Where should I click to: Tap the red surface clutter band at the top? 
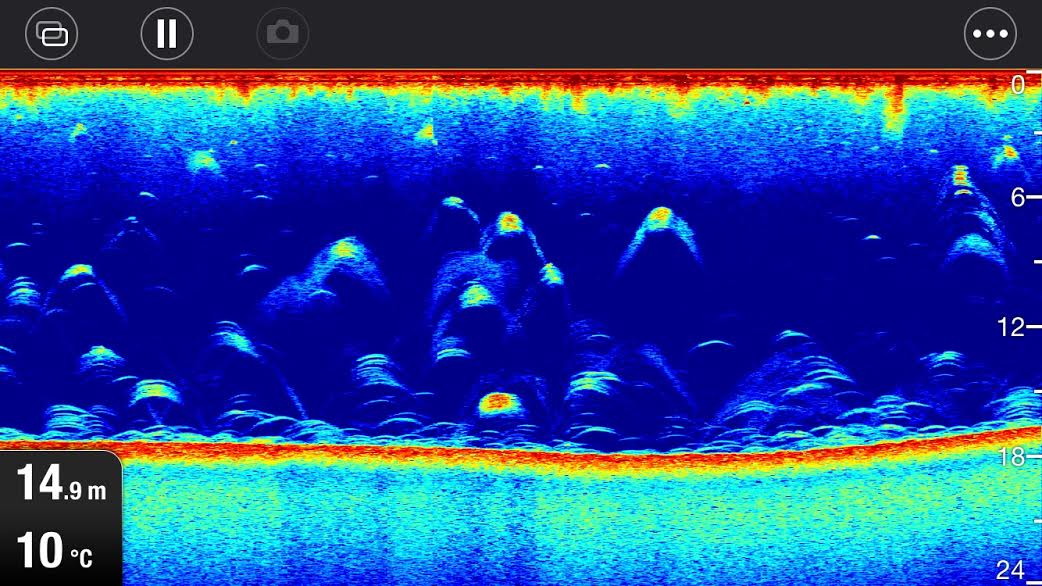click(x=500, y=82)
